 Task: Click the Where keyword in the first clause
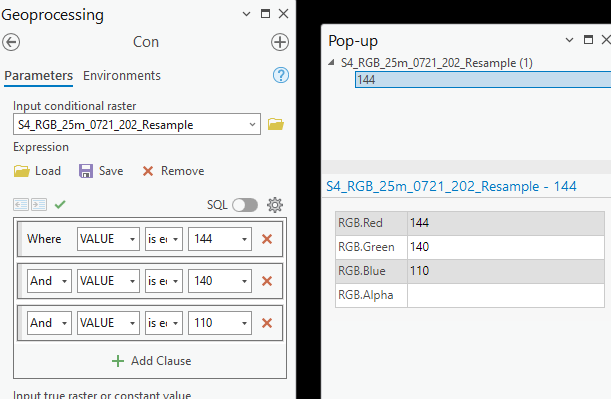coord(44,239)
